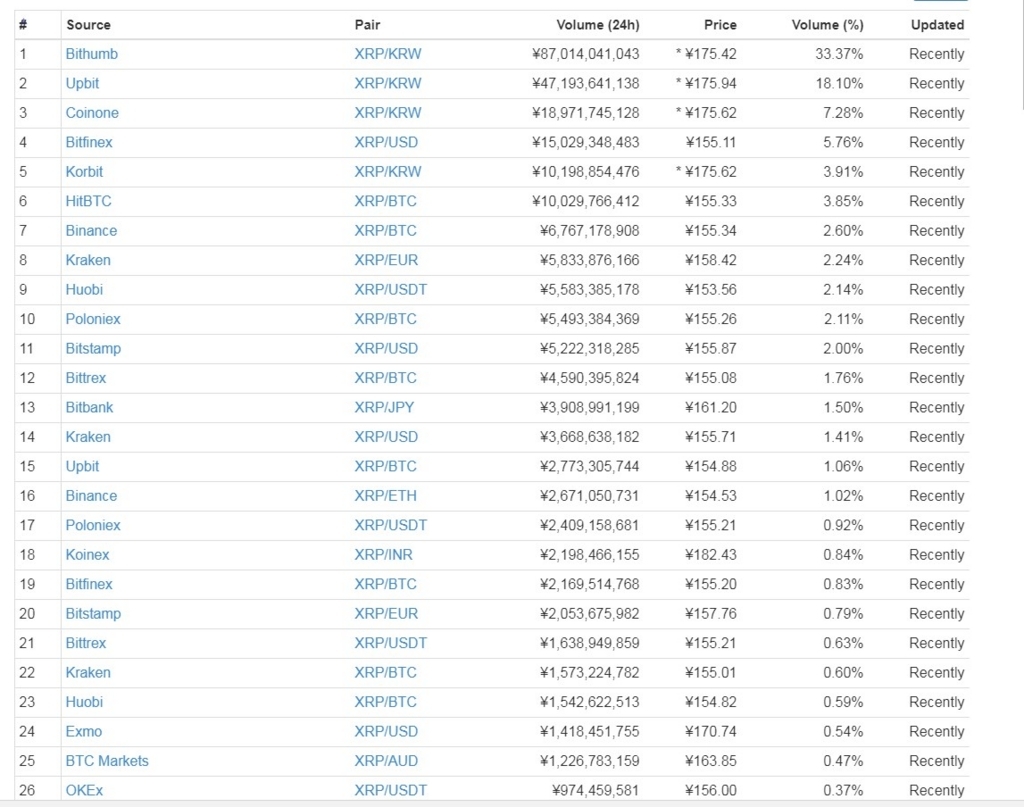Open Poloniex link in row 17
Image resolution: width=1024 pixels, height=807 pixels.
(93, 525)
